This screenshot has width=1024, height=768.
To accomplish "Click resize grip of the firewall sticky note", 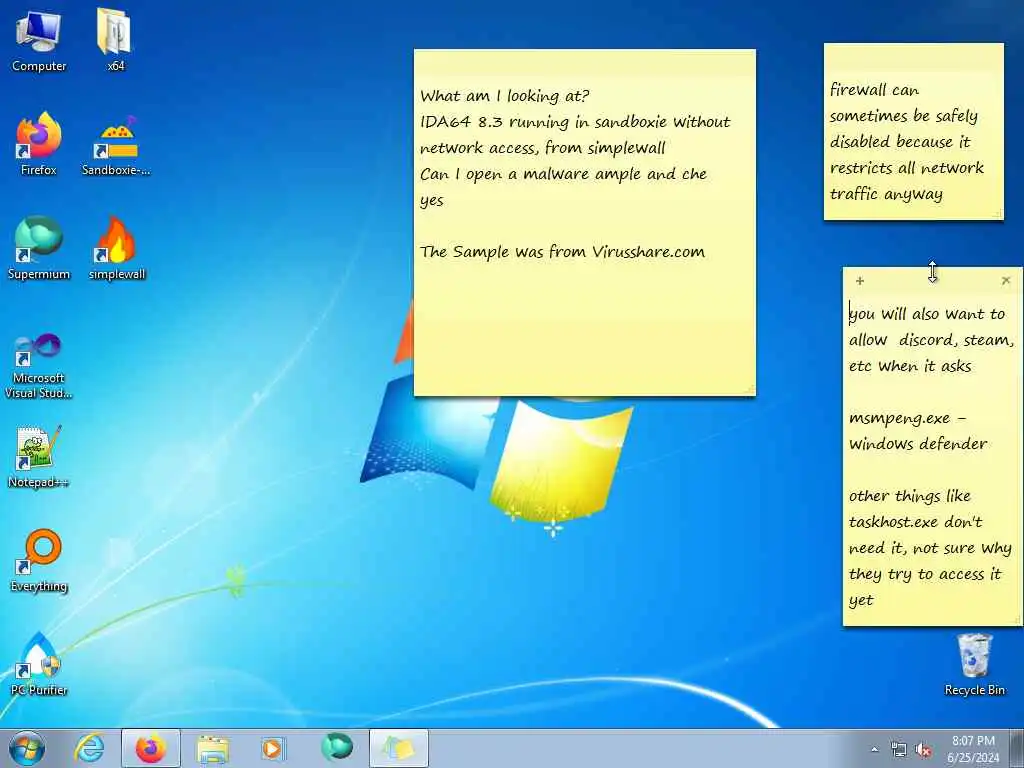I will click(998, 214).
